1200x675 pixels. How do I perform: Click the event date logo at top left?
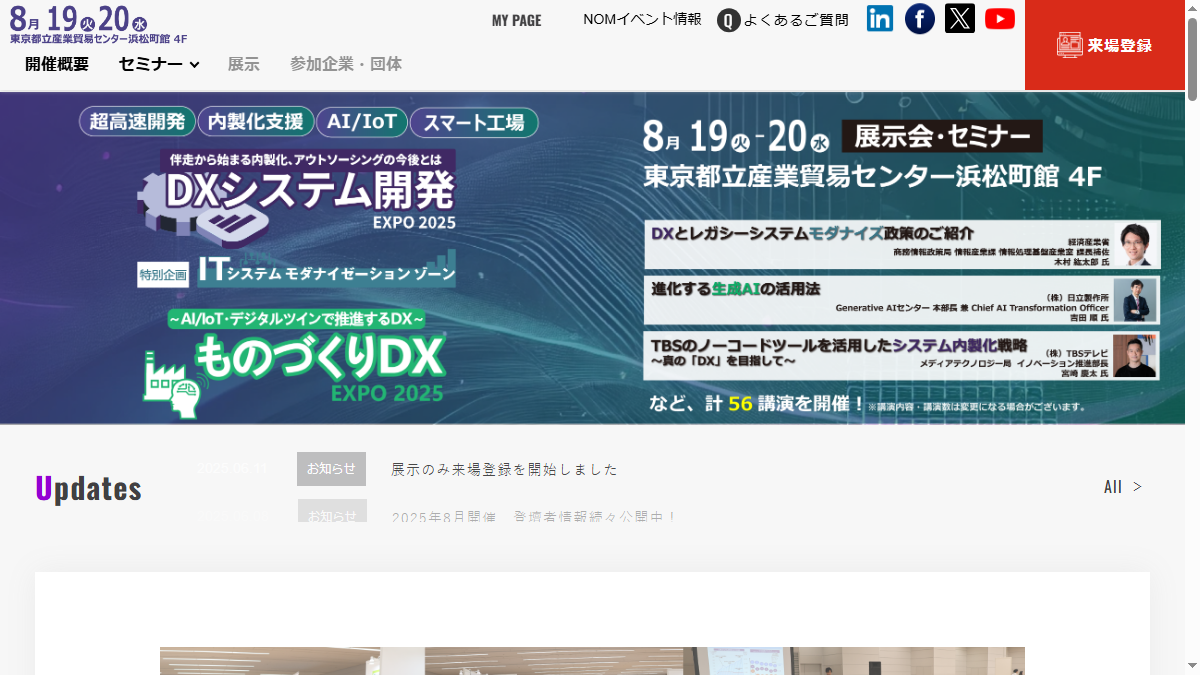click(x=98, y=24)
